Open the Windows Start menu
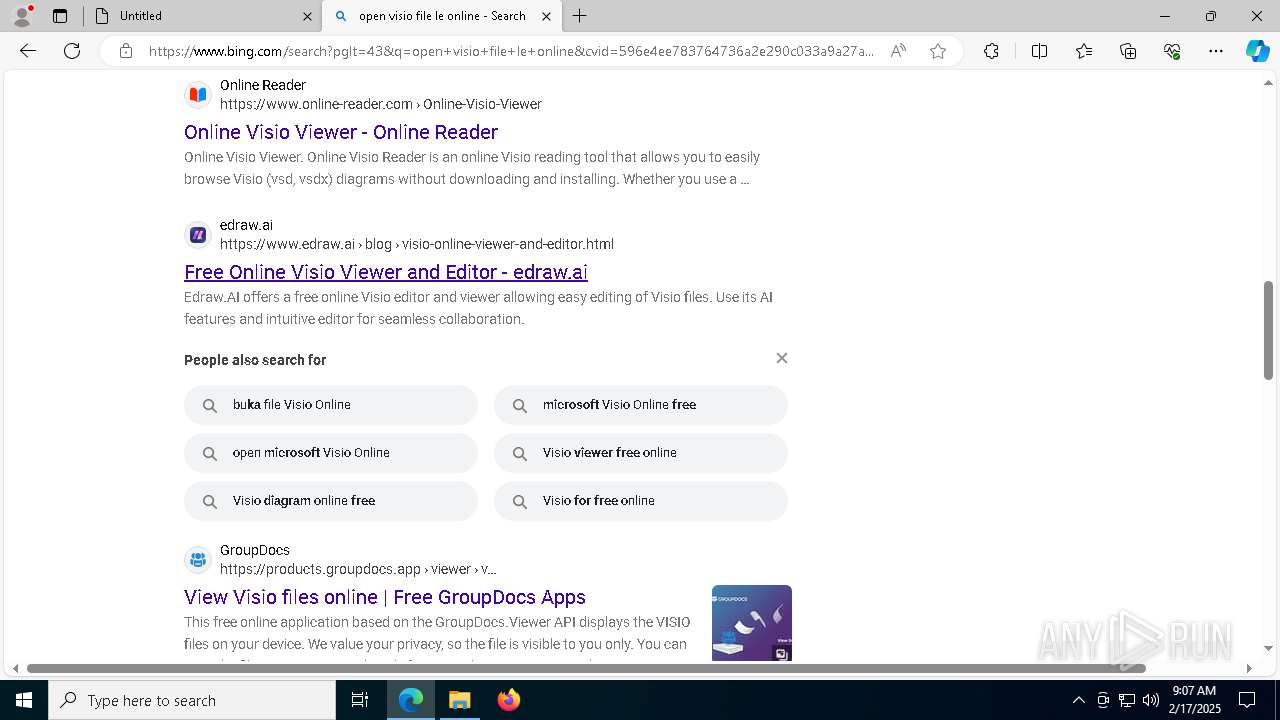Image resolution: width=1280 pixels, height=720 pixels. pos(24,700)
